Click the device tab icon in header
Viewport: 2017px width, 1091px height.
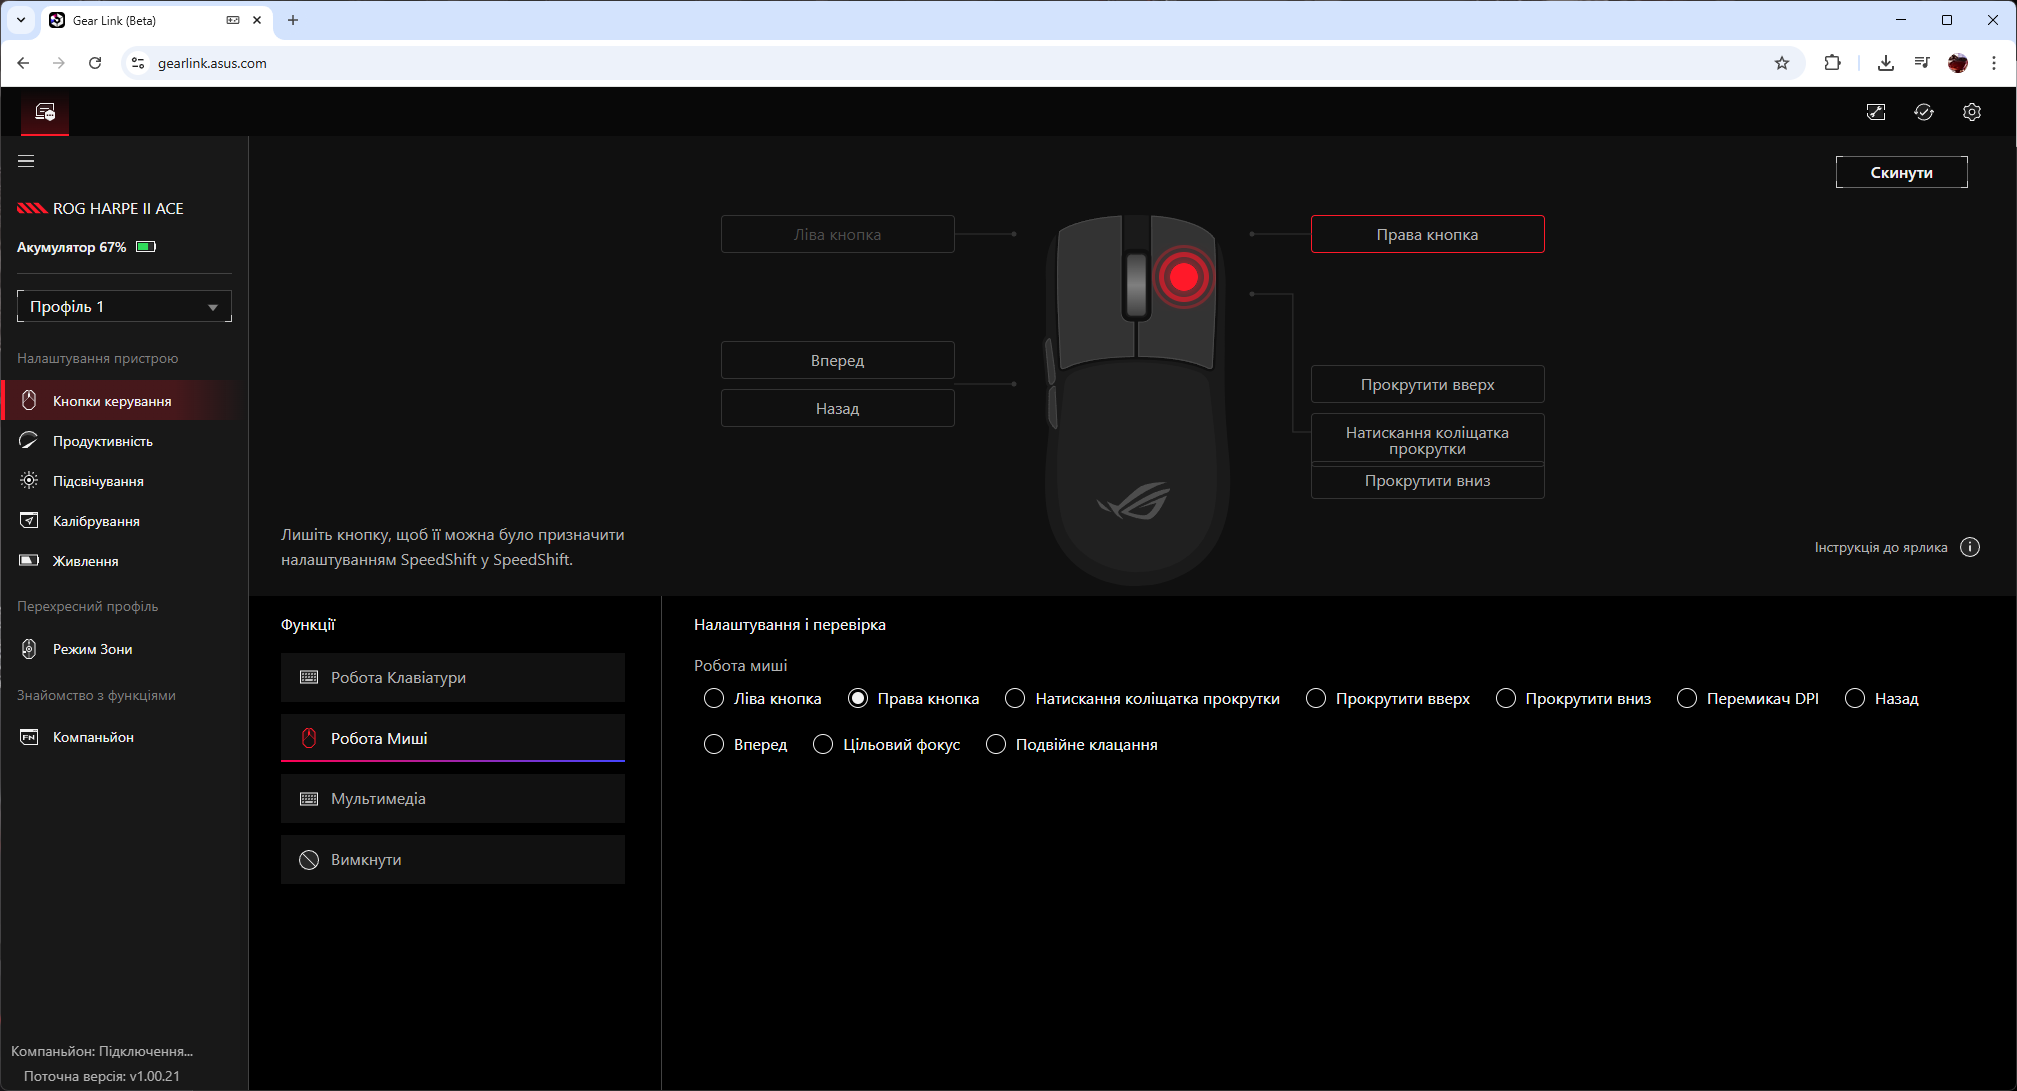click(x=45, y=112)
